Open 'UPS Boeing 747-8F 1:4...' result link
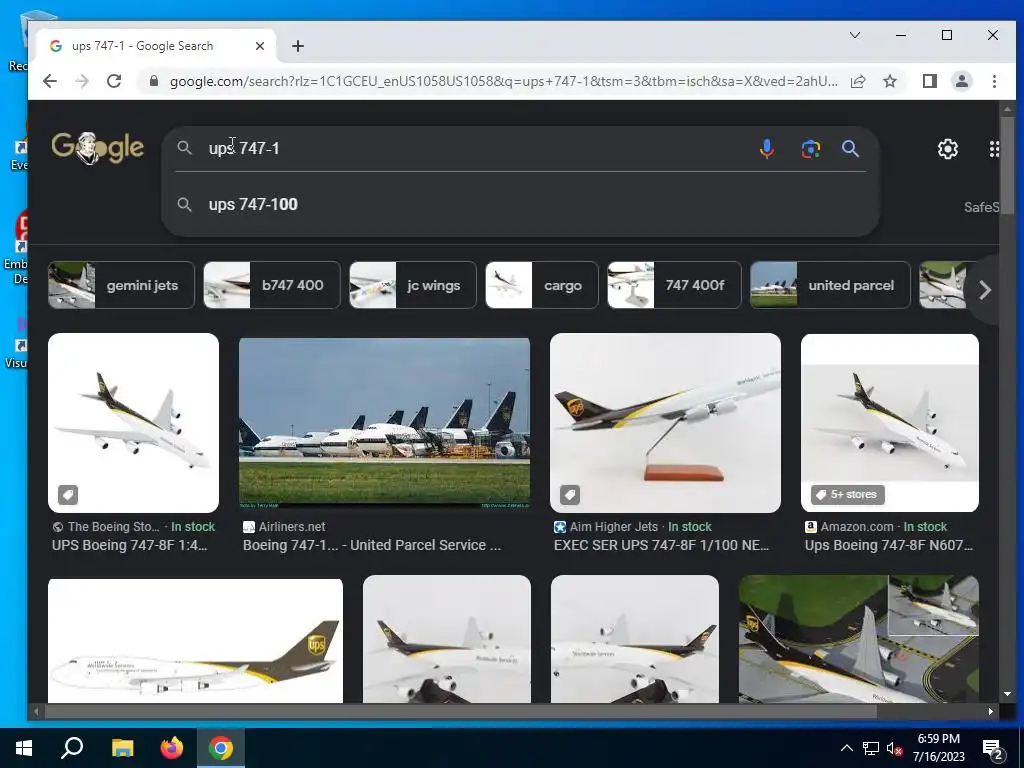 pos(129,545)
